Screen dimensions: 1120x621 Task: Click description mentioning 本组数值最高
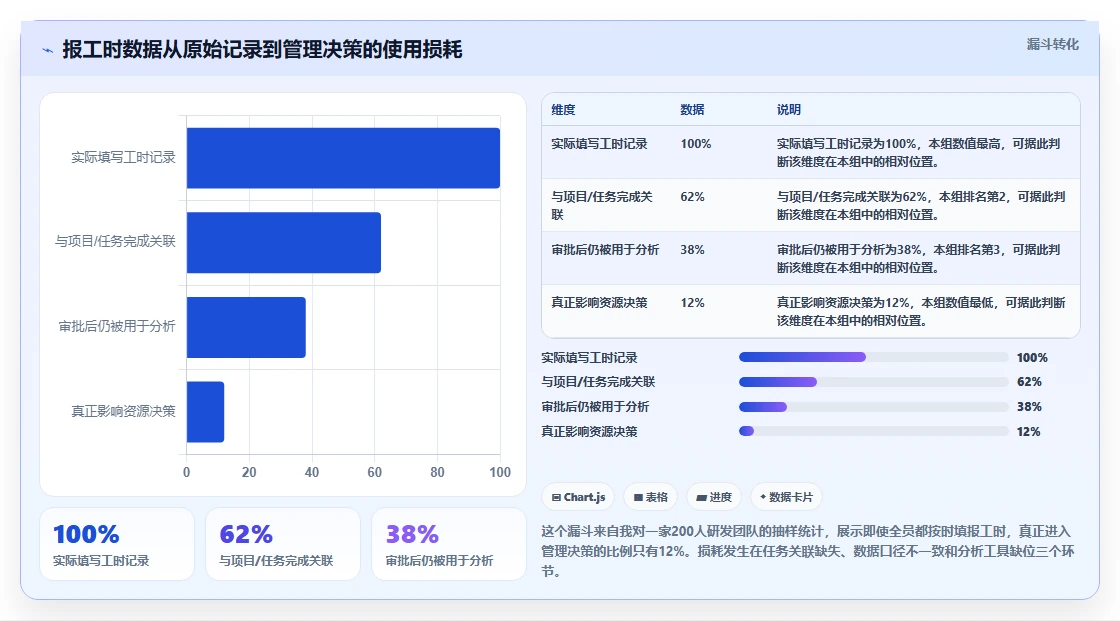919,152
